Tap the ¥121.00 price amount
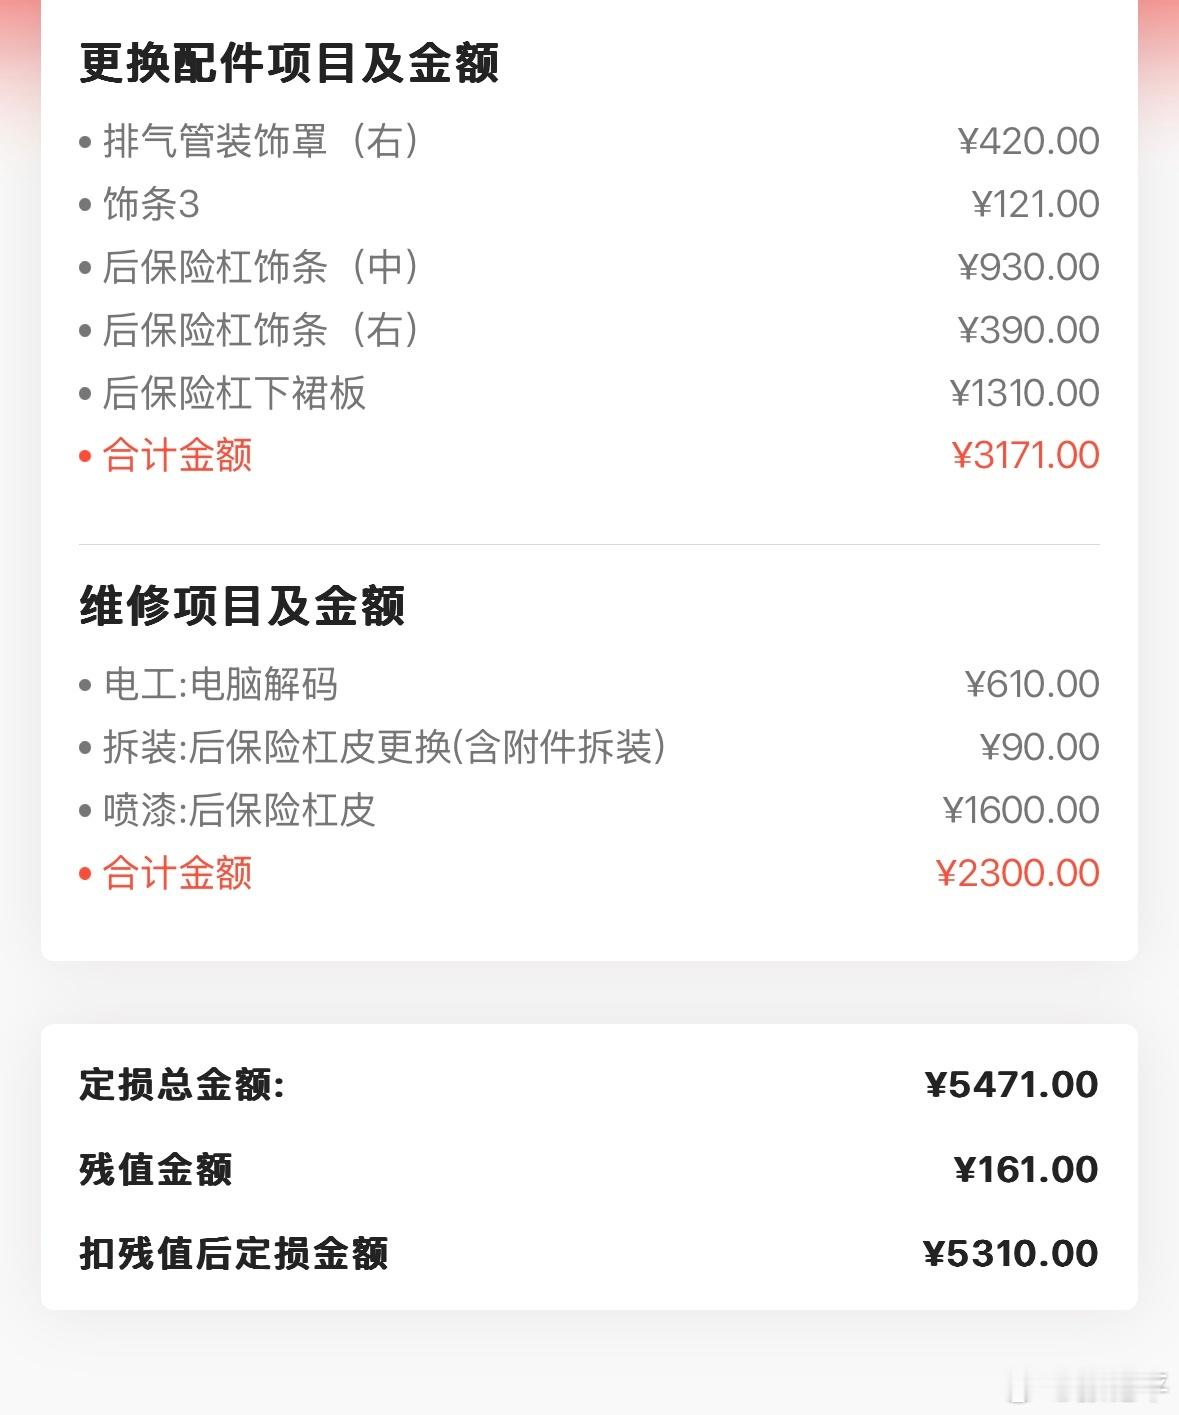Screen dimensions: 1179x1415 [1035, 204]
